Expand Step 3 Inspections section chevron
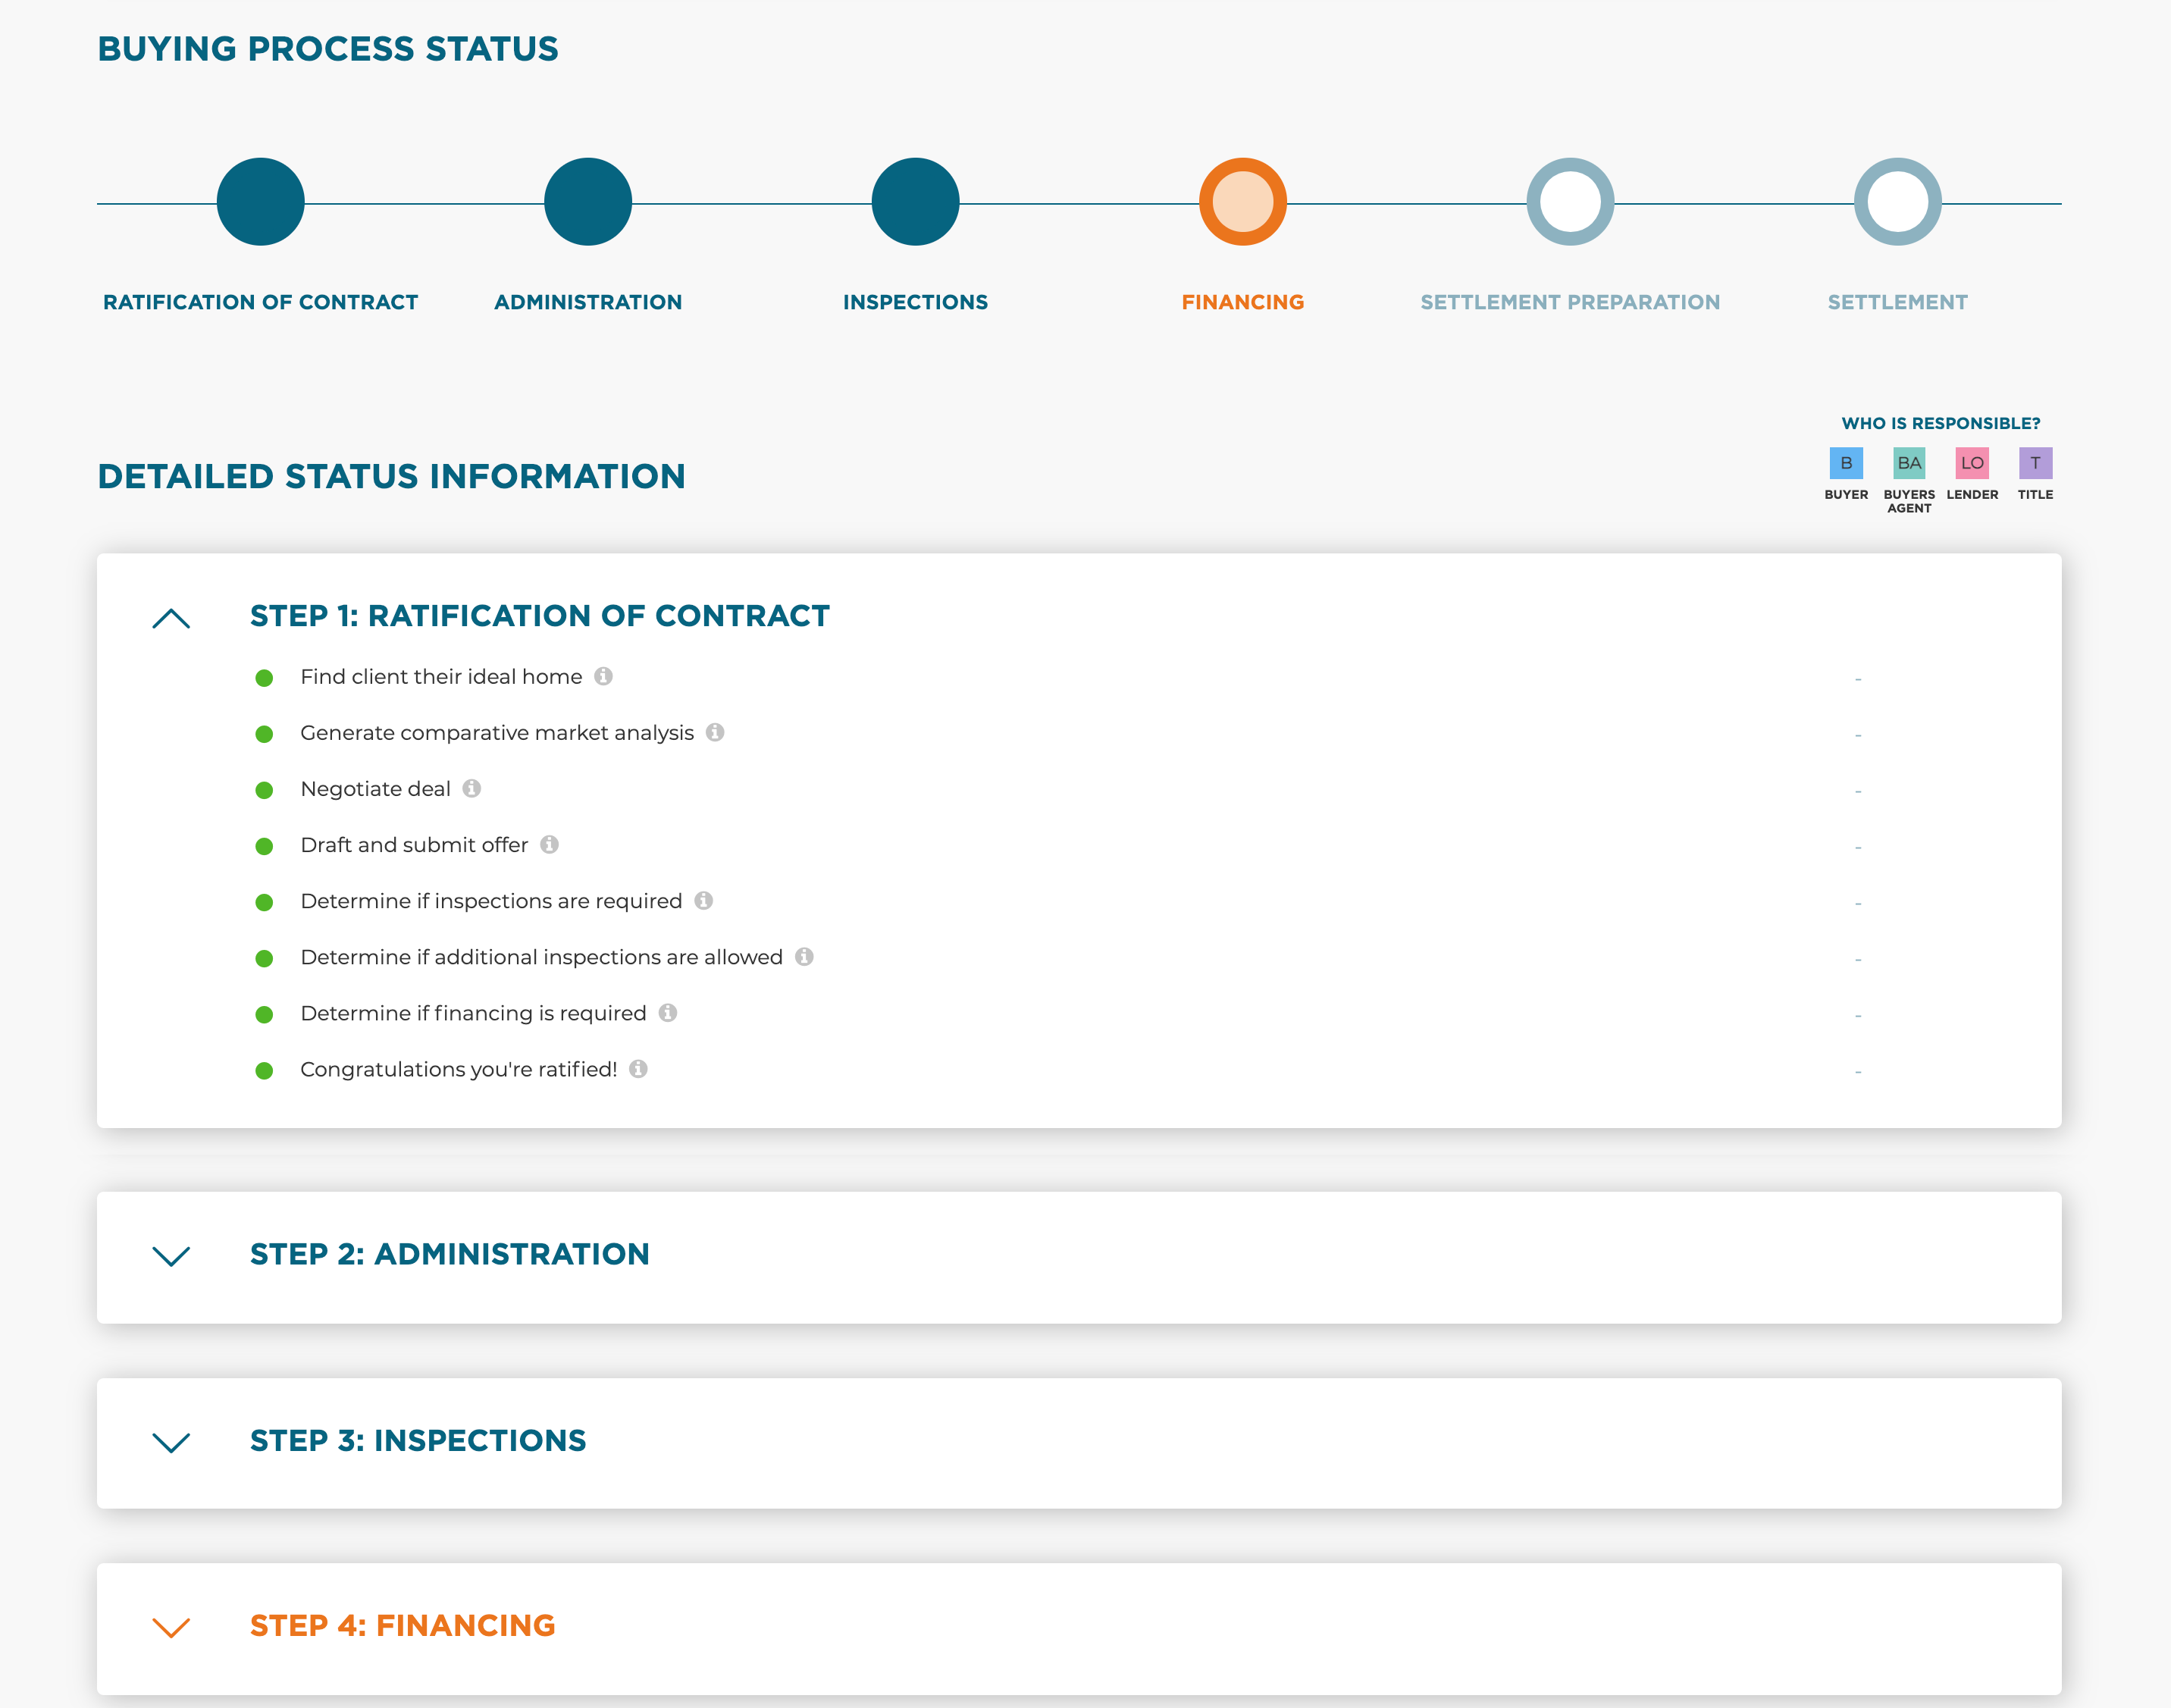This screenshot has height=1708, width=2171. [171, 1442]
